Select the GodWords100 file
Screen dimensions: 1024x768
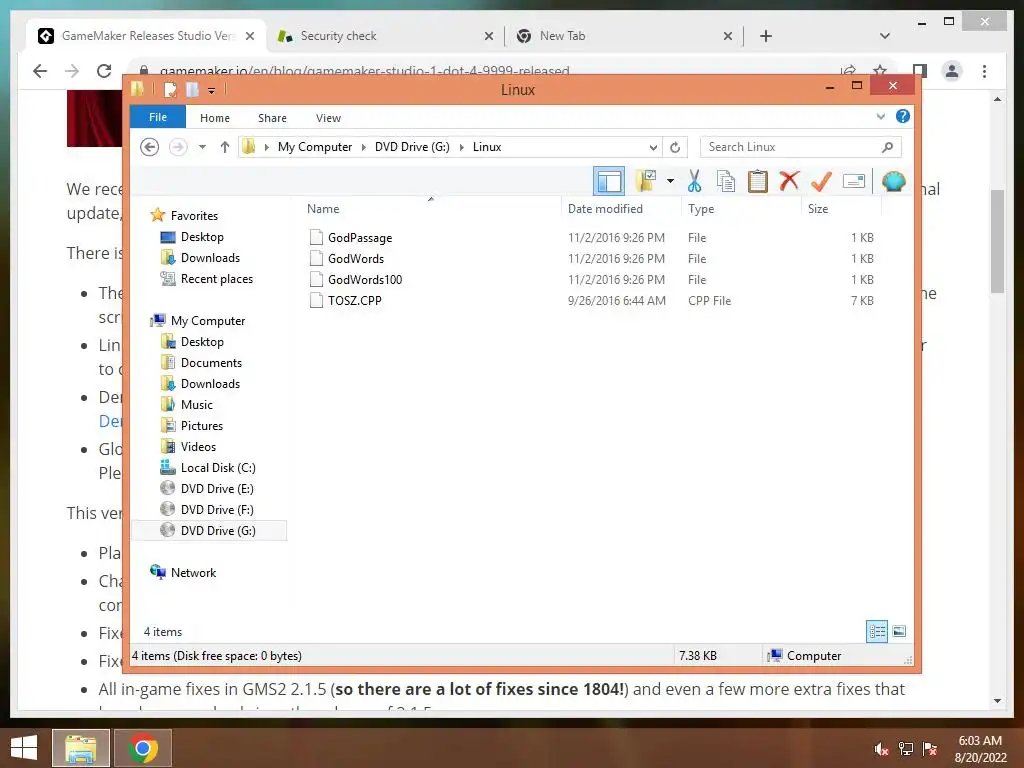pos(365,280)
